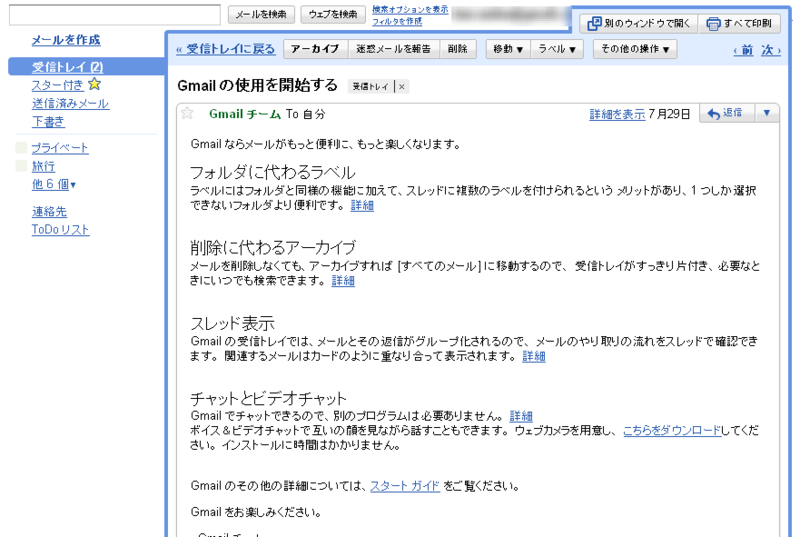The height and width of the screenshot is (537, 800).
Task: Click the search input field
Action: click(115, 15)
